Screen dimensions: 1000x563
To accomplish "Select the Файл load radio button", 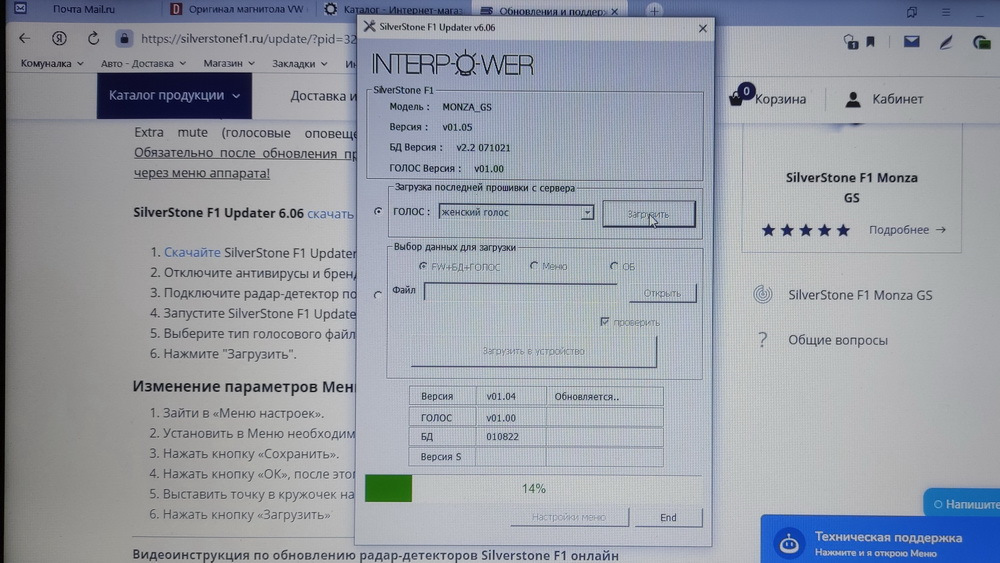I will tap(378, 295).
